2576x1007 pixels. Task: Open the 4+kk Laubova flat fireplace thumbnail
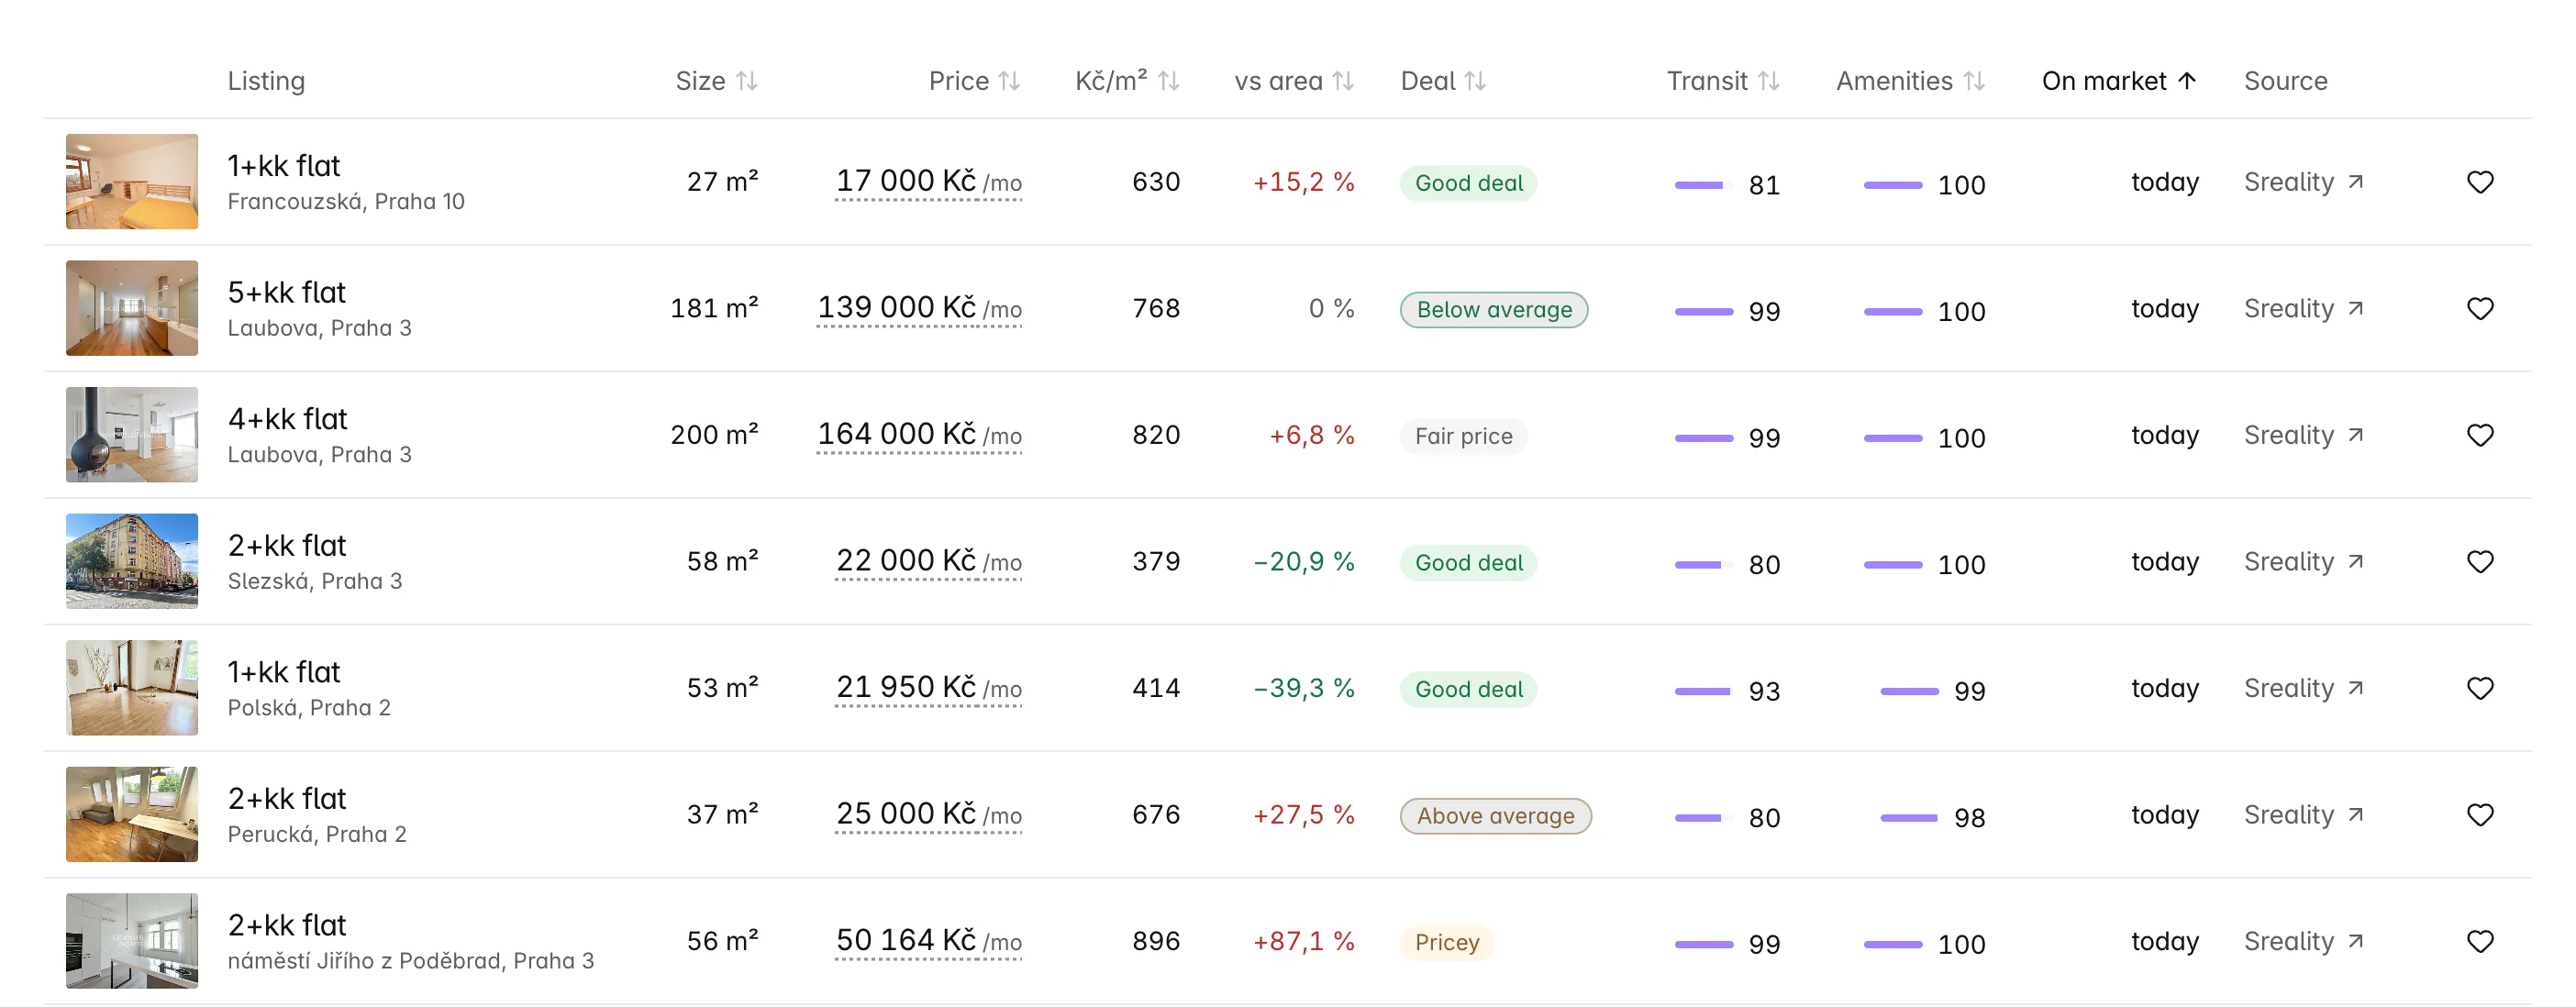(x=132, y=435)
